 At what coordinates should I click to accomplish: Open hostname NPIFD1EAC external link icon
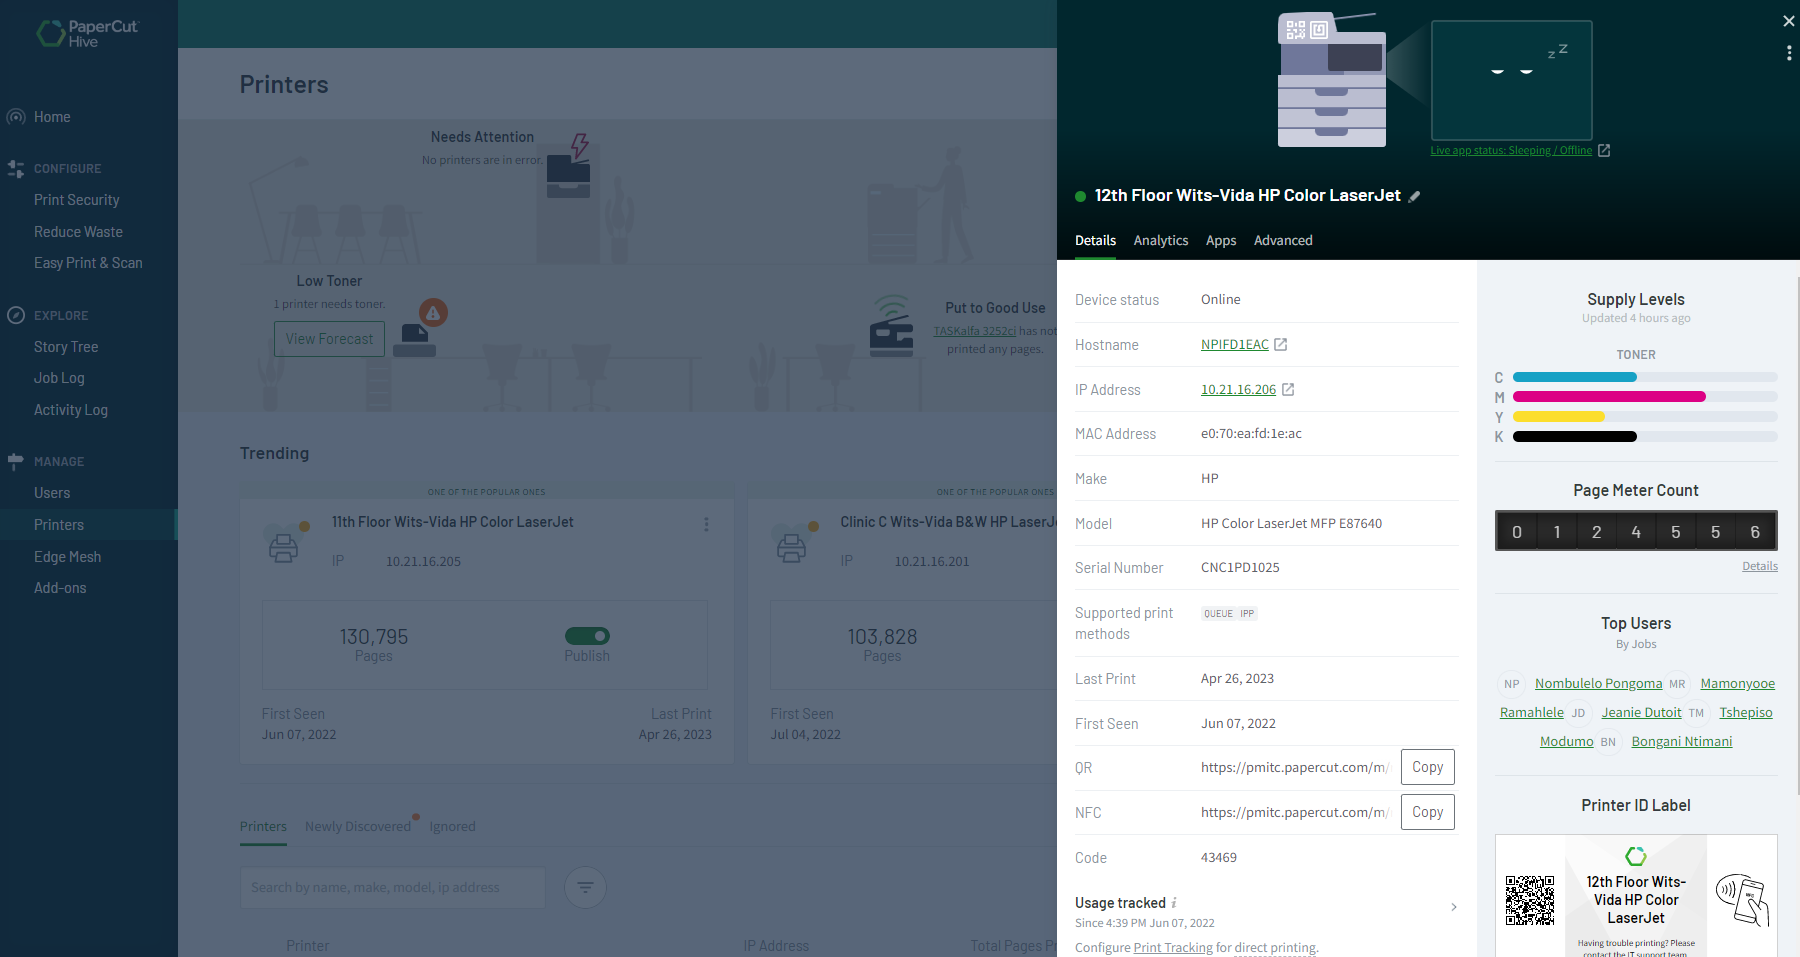[1280, 345]
